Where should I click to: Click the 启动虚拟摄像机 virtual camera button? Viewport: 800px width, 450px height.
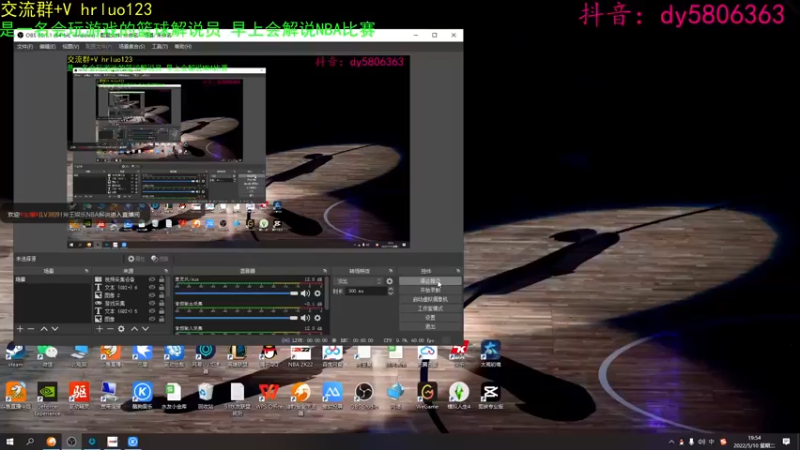(x=430, y=299)
